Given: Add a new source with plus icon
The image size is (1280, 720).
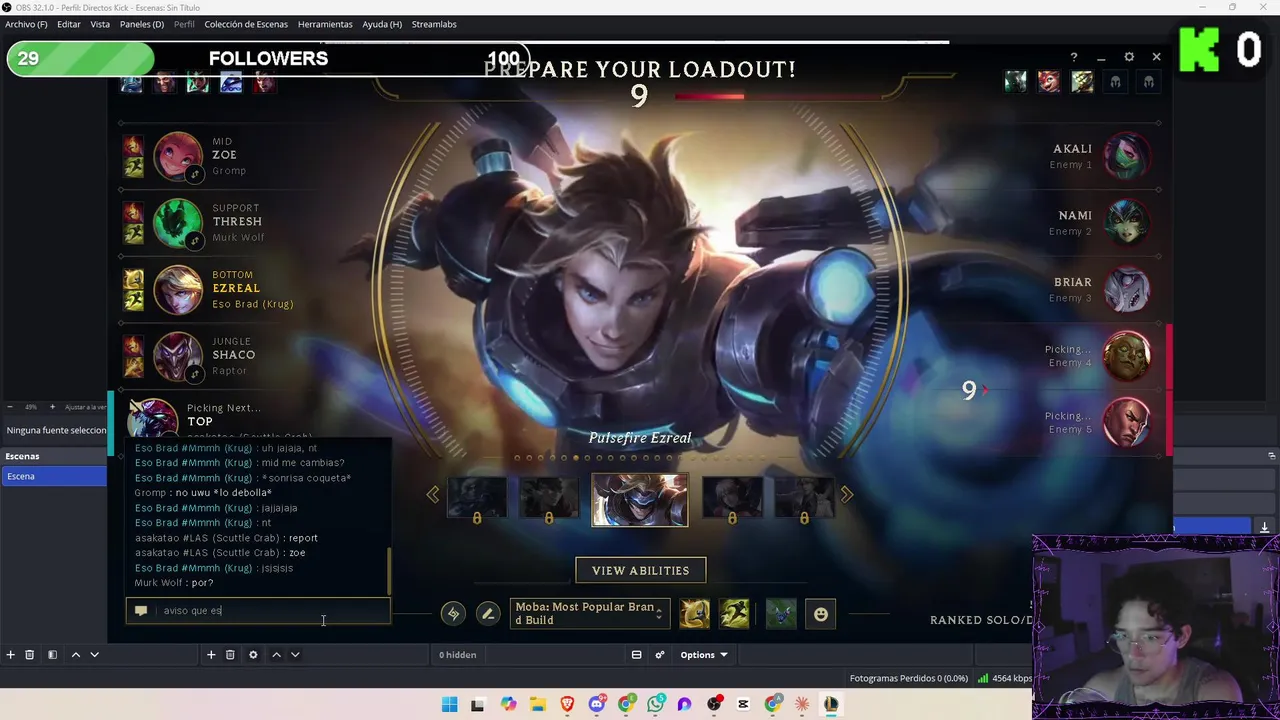Looking at the screenshot, I should click(211, 655).
